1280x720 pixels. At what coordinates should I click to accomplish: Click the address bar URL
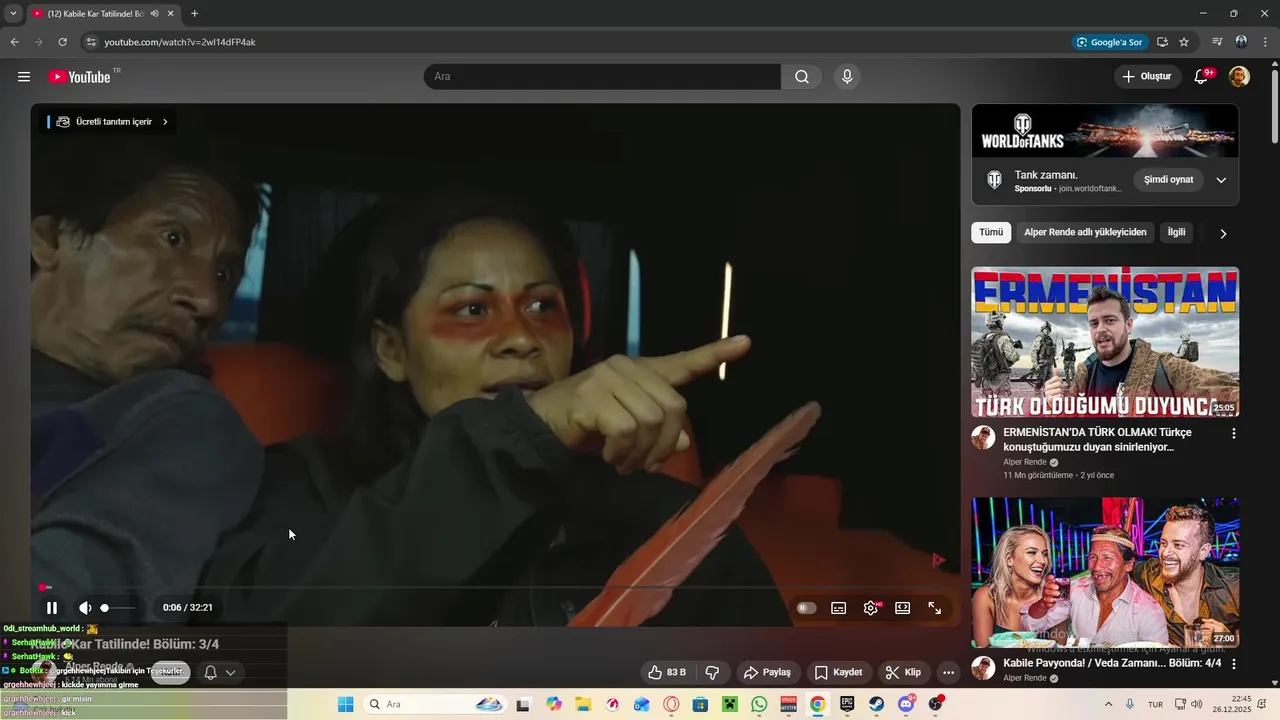(180, 42)
